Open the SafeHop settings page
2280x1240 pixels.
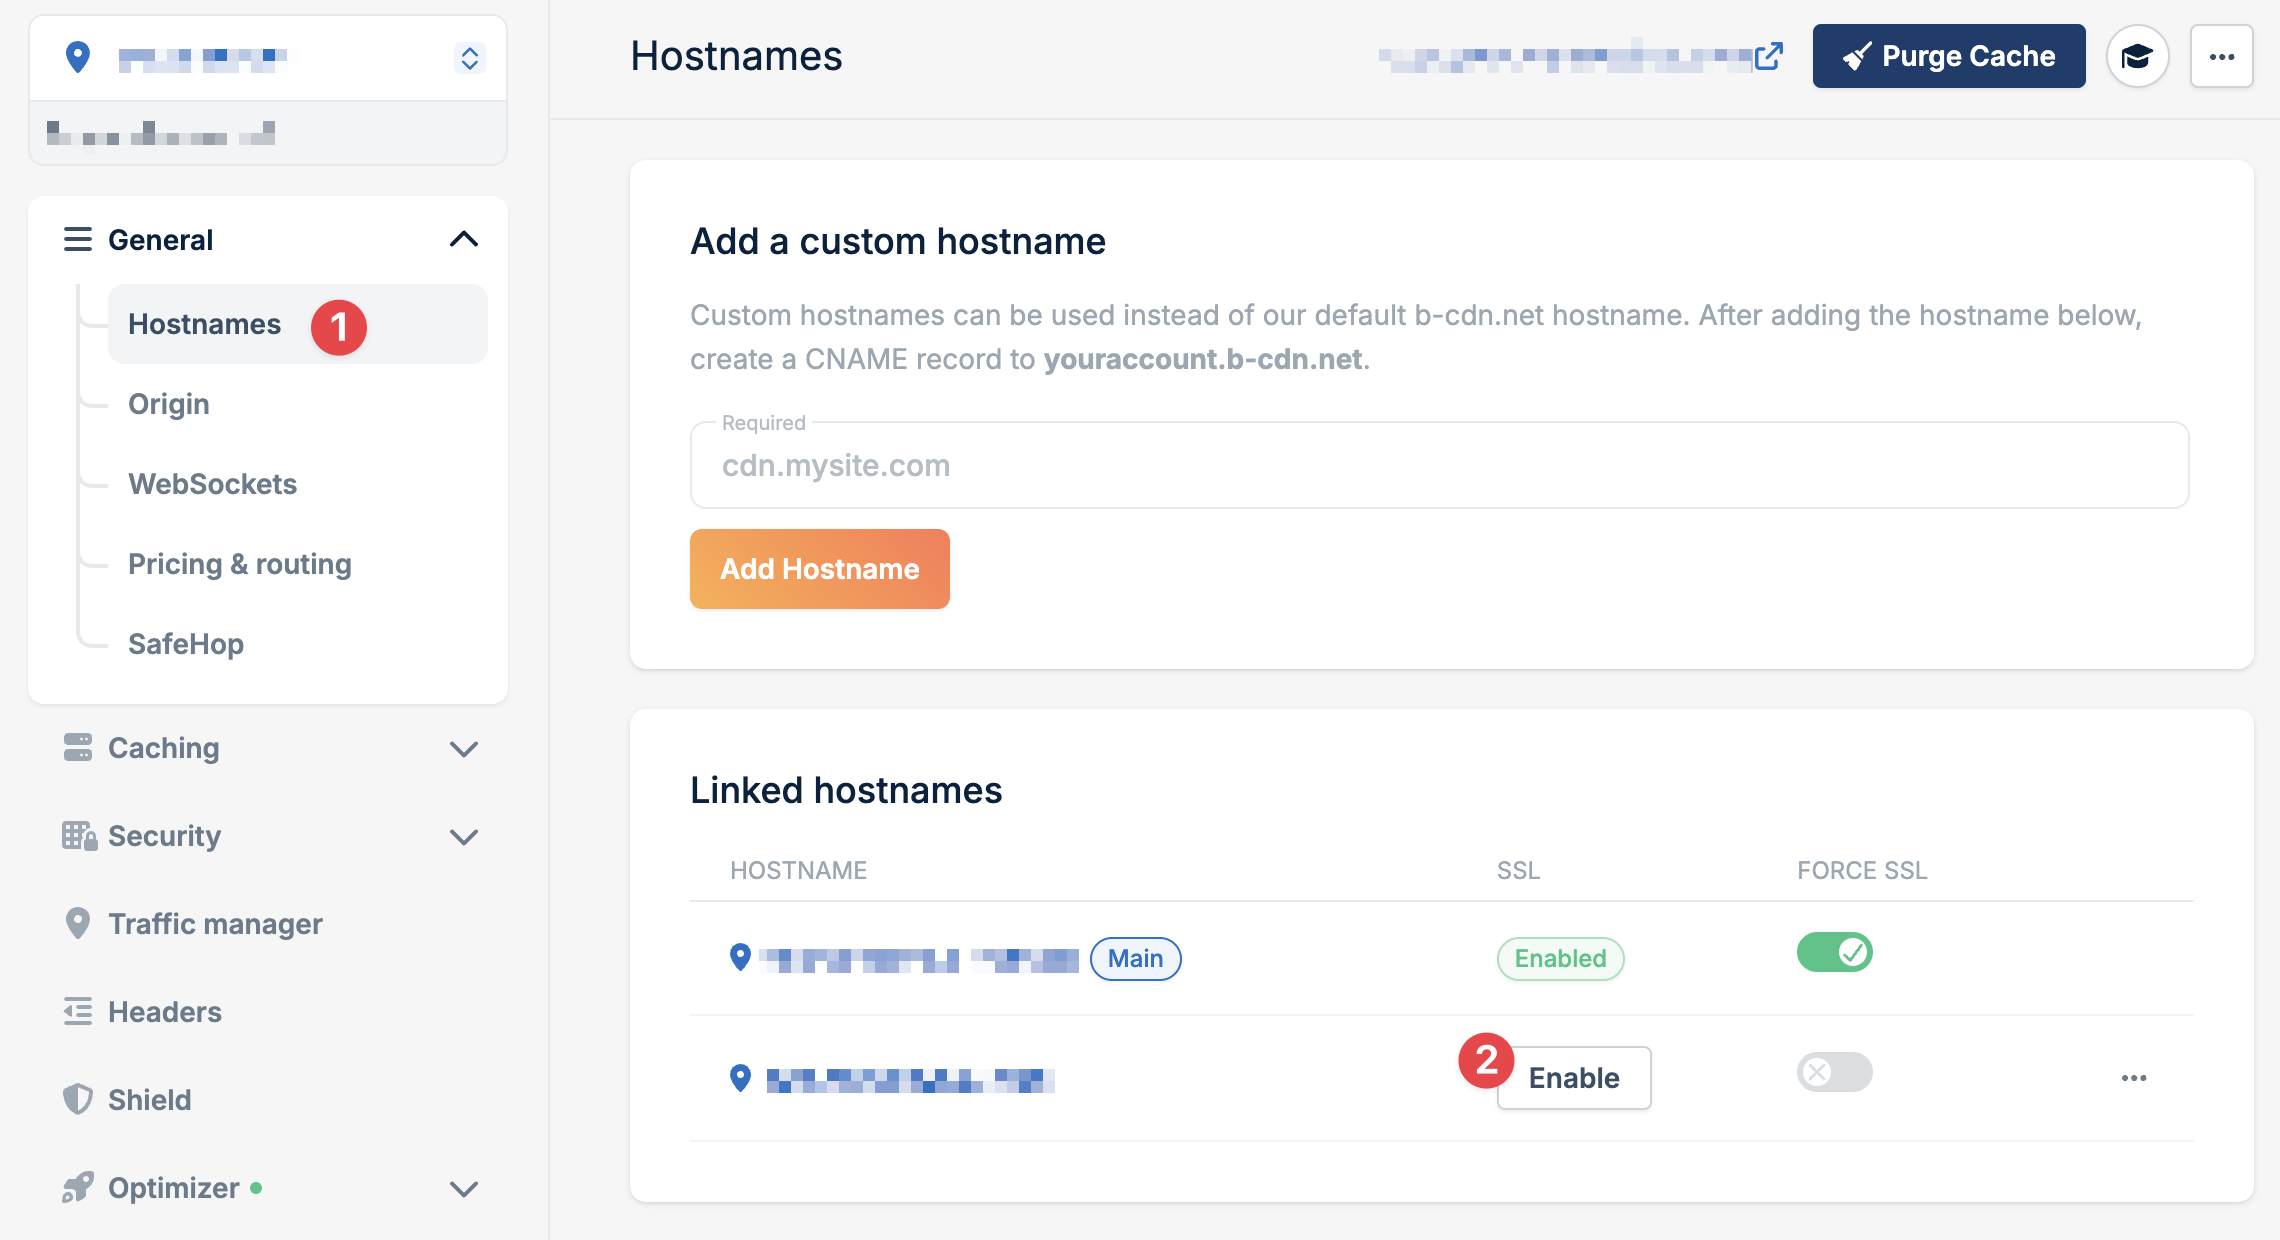coord(186,644)
